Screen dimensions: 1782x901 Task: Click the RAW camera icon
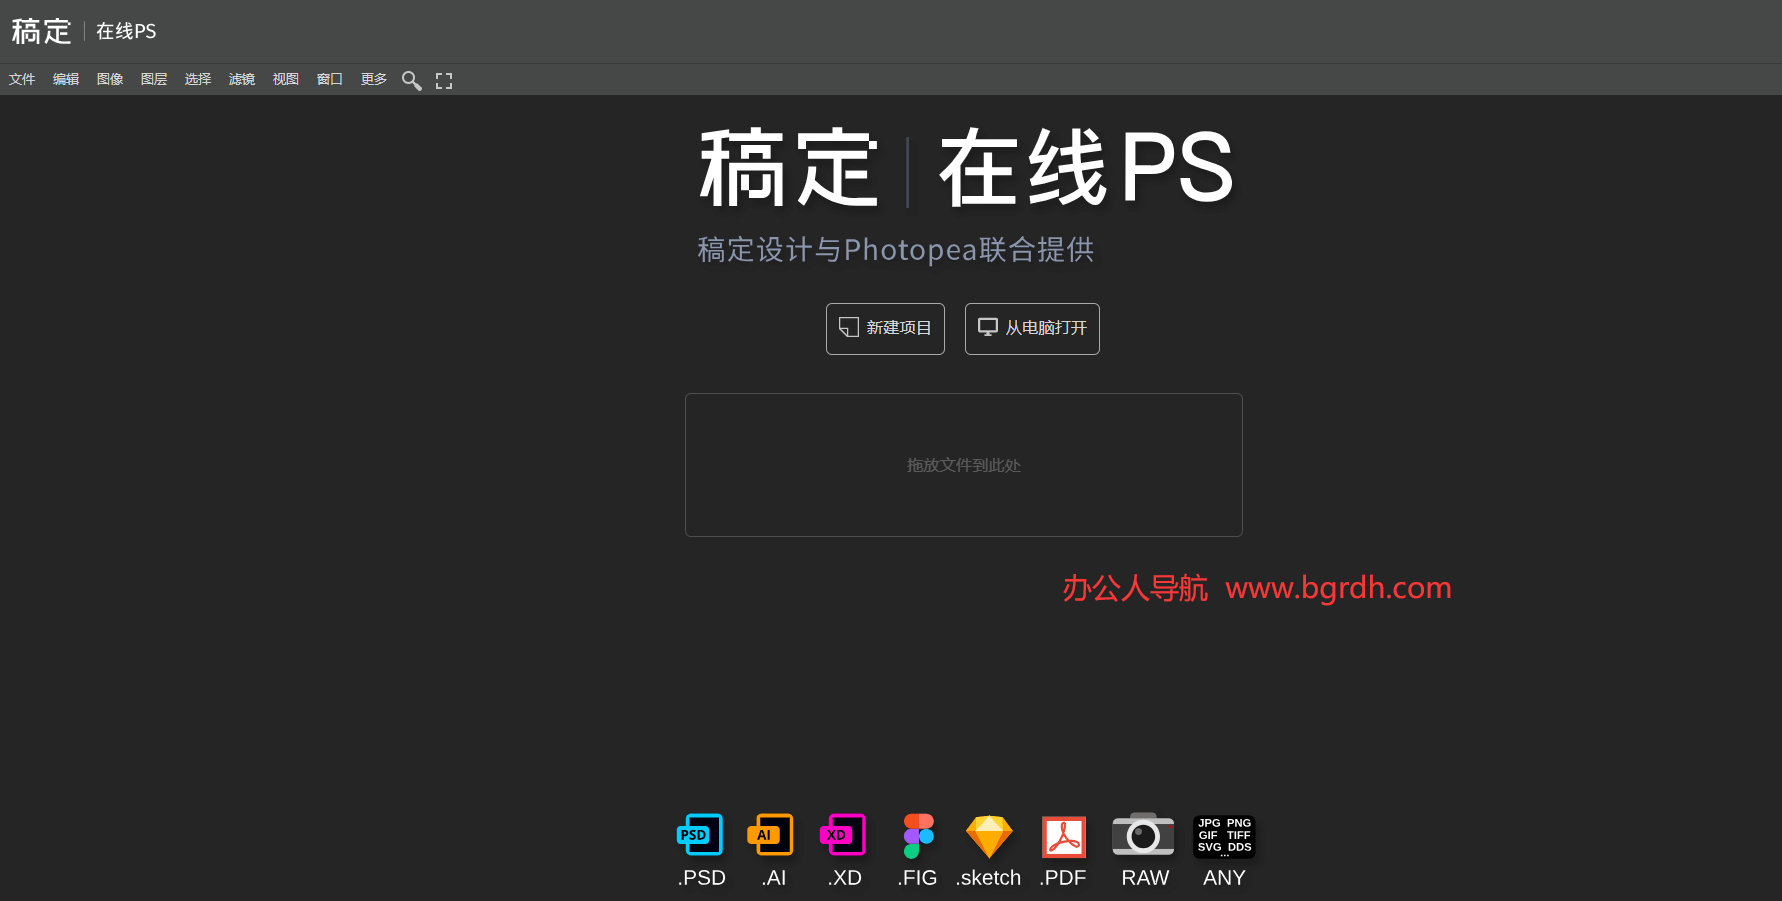(1143, 834)
